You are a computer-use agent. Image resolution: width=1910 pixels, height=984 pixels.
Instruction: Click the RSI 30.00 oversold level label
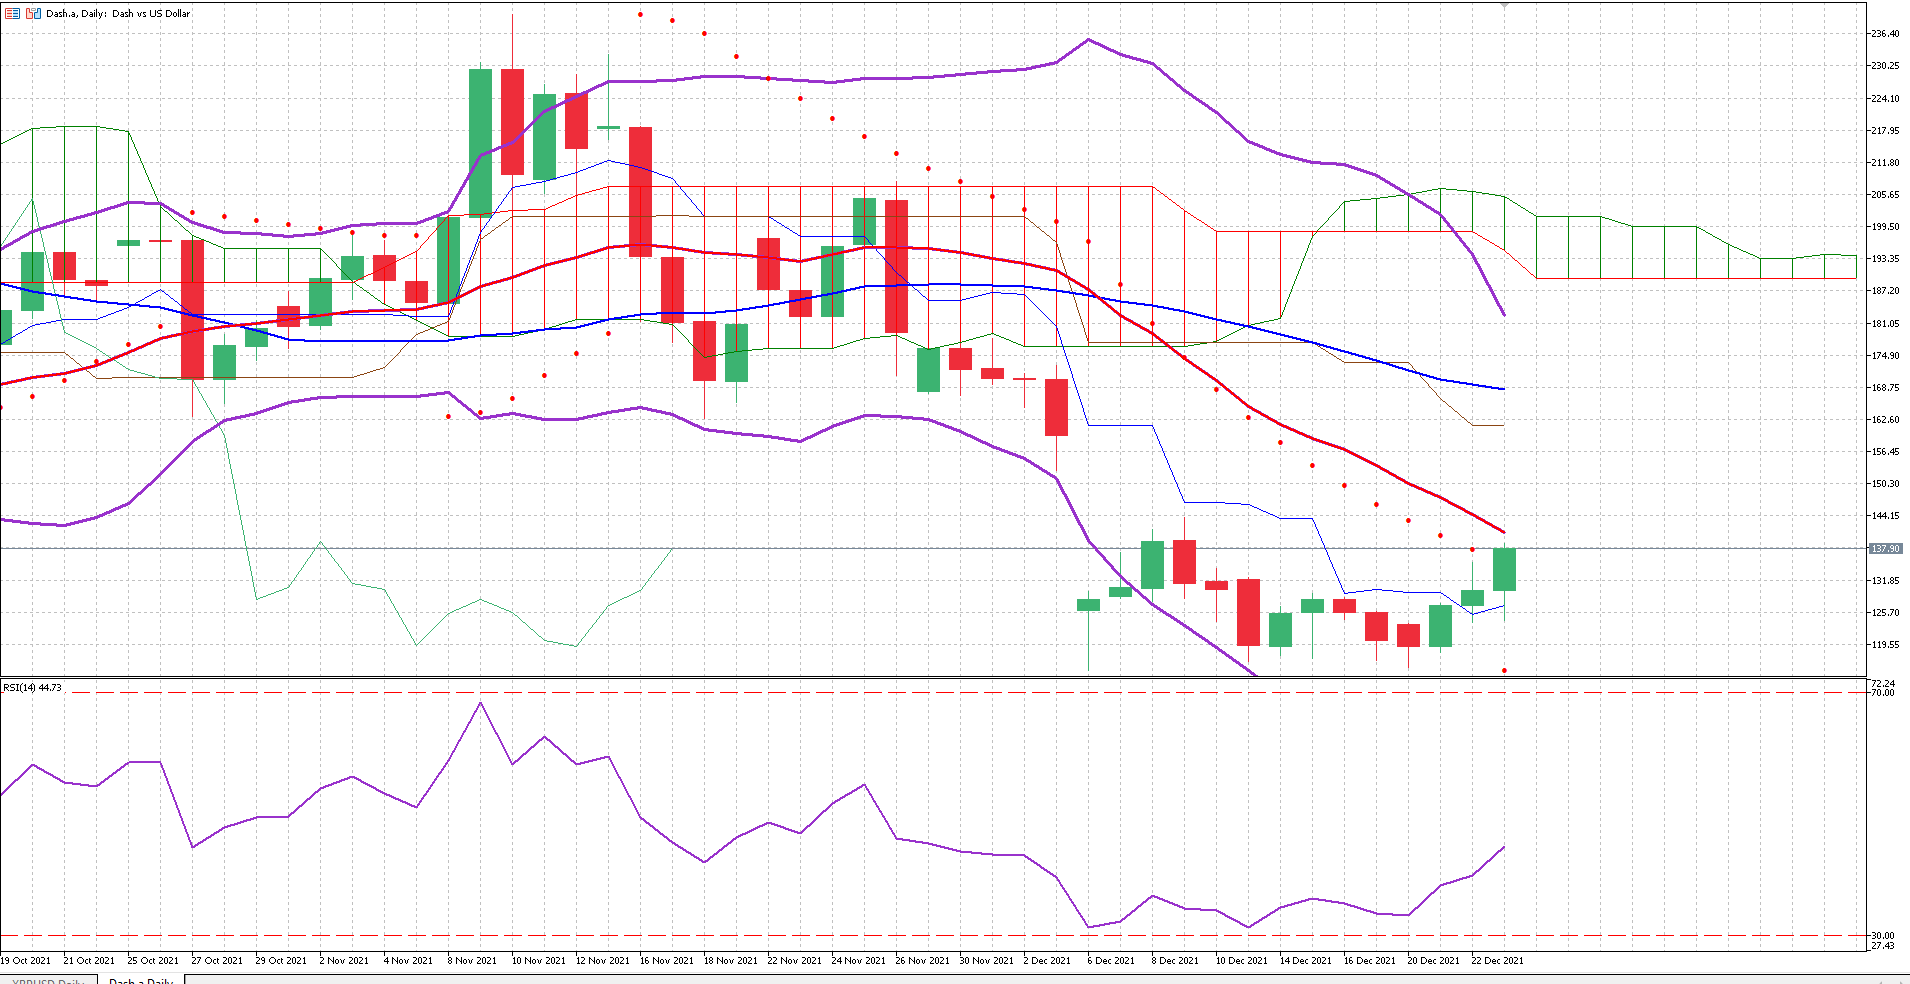click(1882, 936)
